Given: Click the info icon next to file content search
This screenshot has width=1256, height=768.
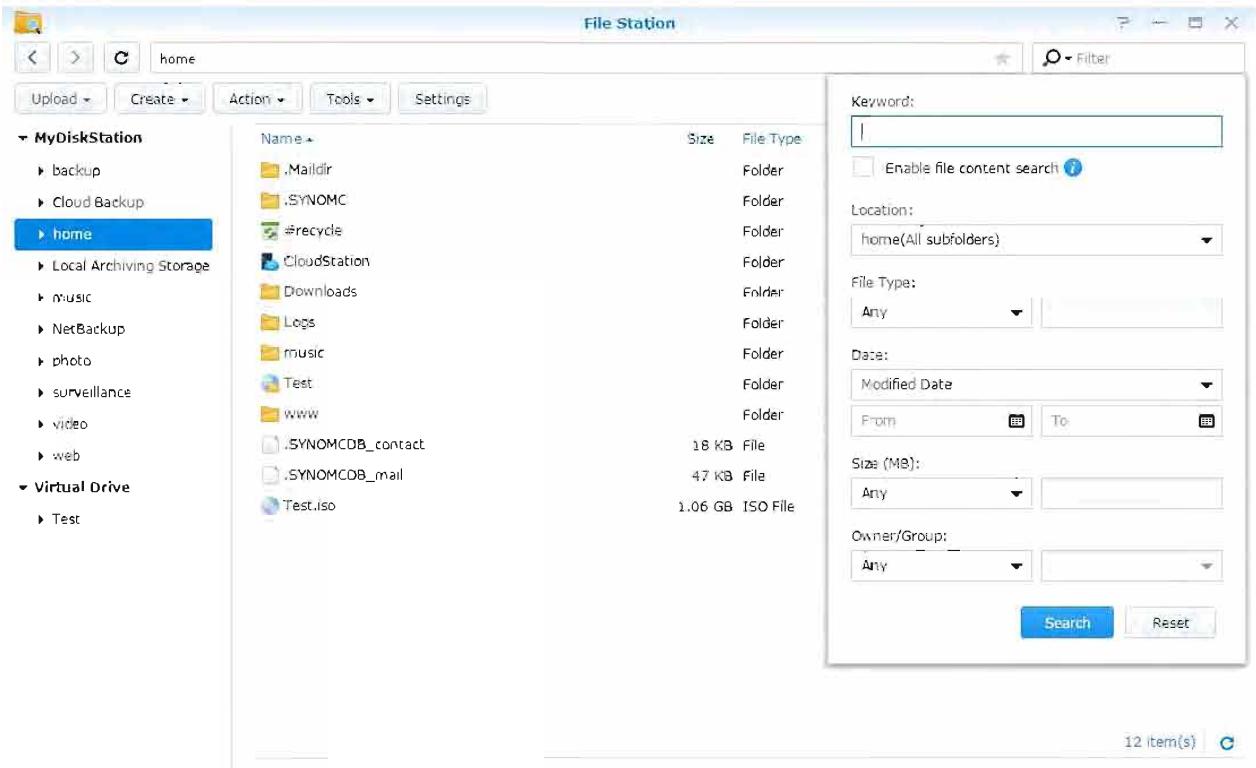Looking at the screenshot, I should [x=1073, y=168].
